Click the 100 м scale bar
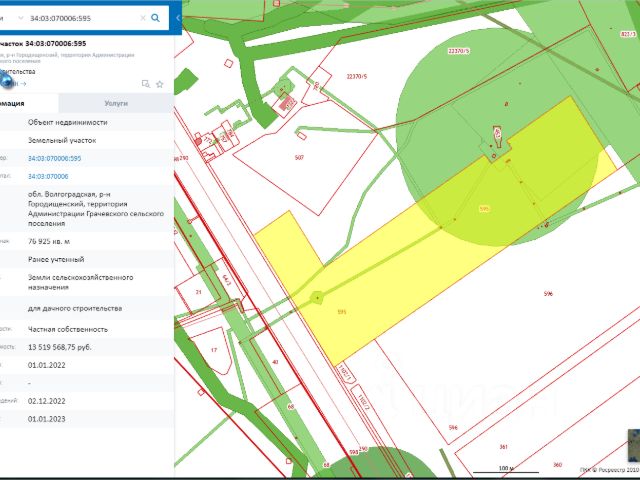 (506, 469)
